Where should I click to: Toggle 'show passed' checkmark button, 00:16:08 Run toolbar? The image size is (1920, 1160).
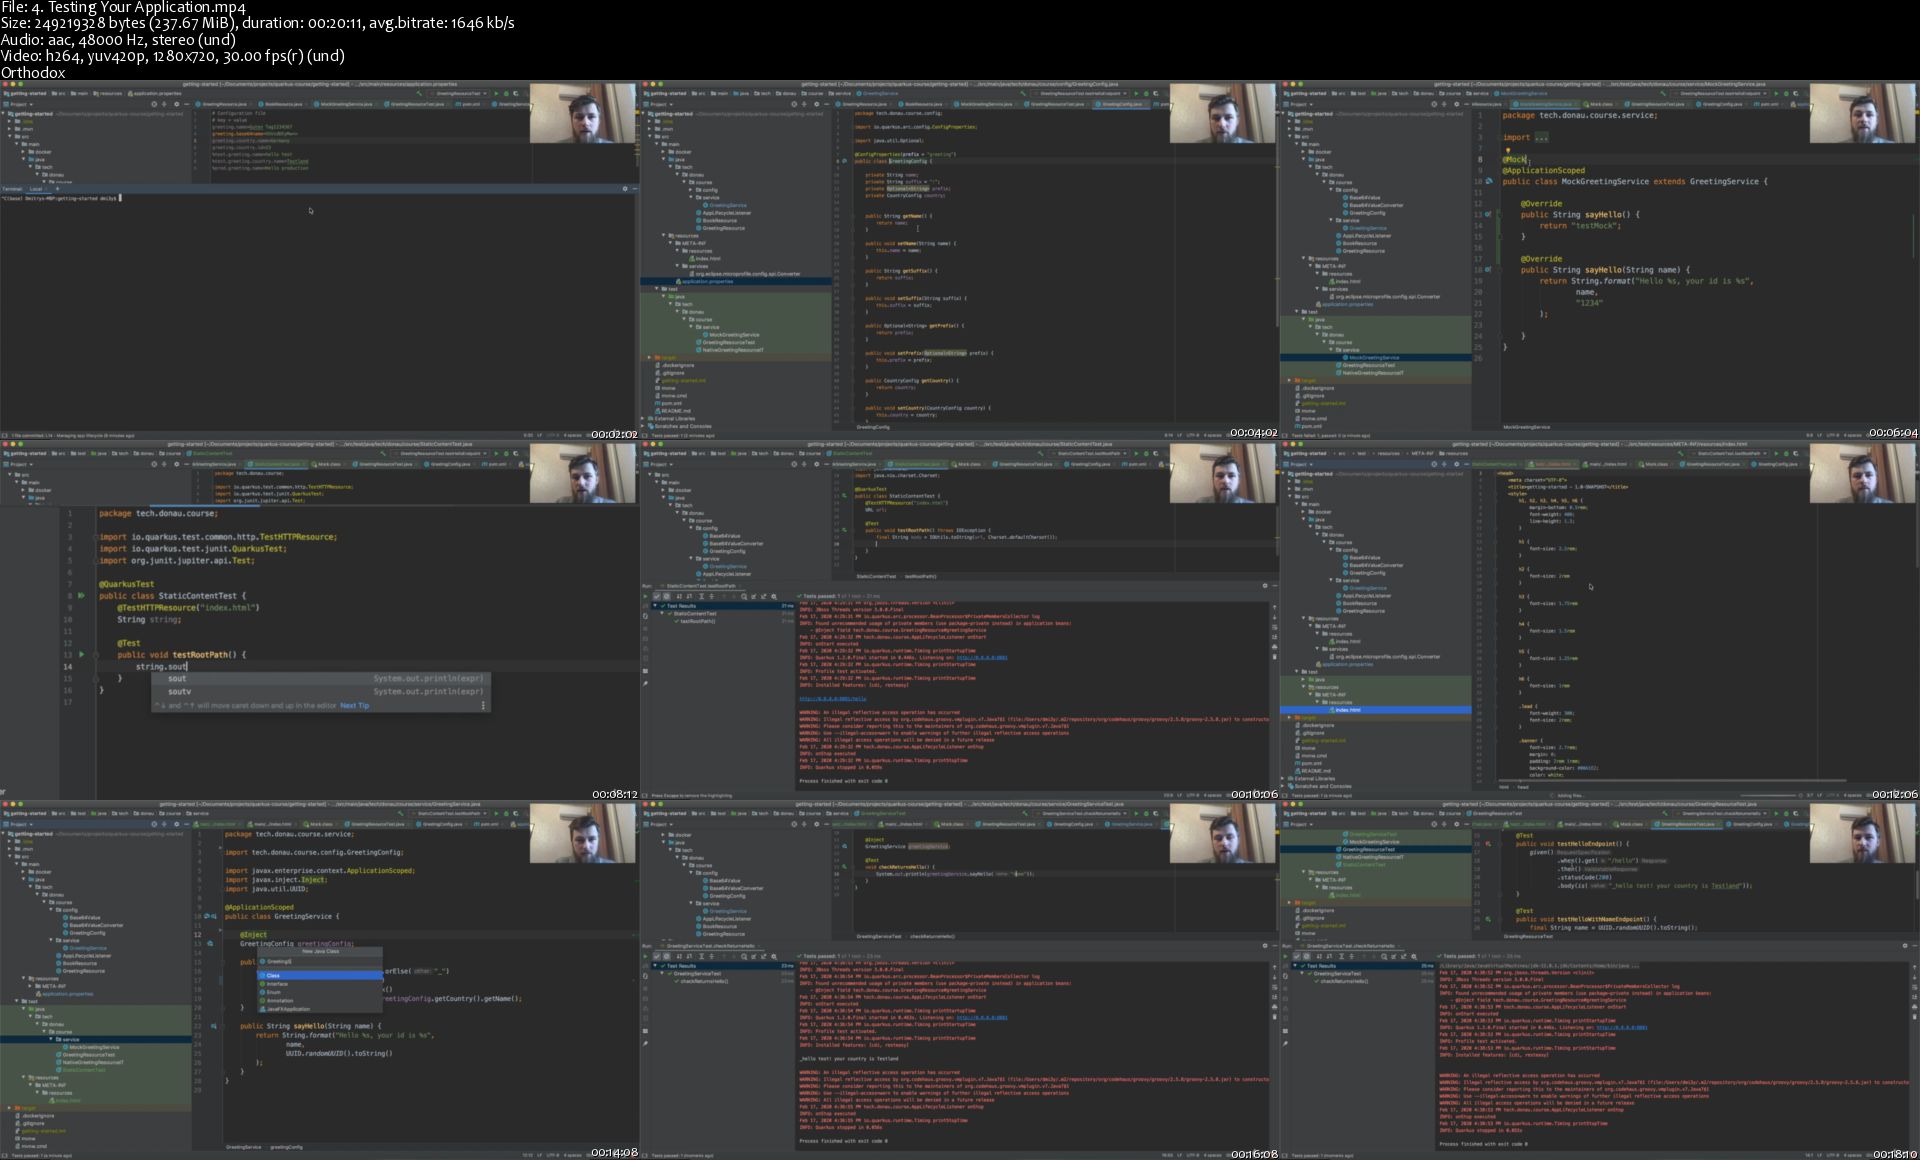(657, 956)
